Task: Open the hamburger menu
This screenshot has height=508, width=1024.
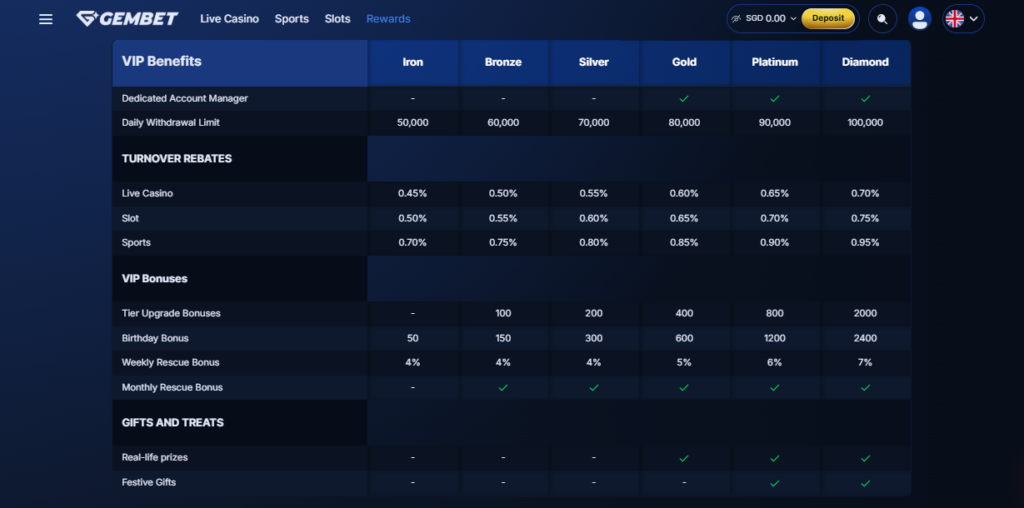Action: tap(46, 19)
